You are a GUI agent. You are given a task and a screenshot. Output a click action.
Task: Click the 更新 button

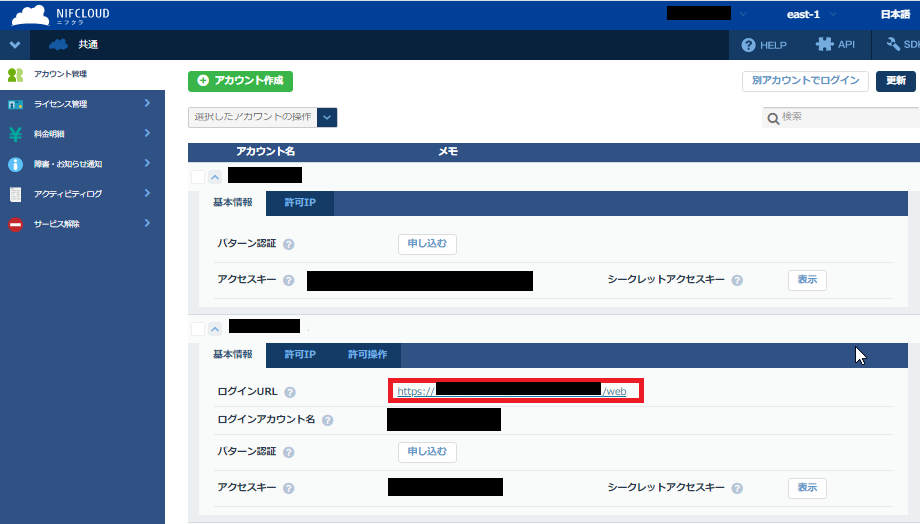[x=895, y=81]
